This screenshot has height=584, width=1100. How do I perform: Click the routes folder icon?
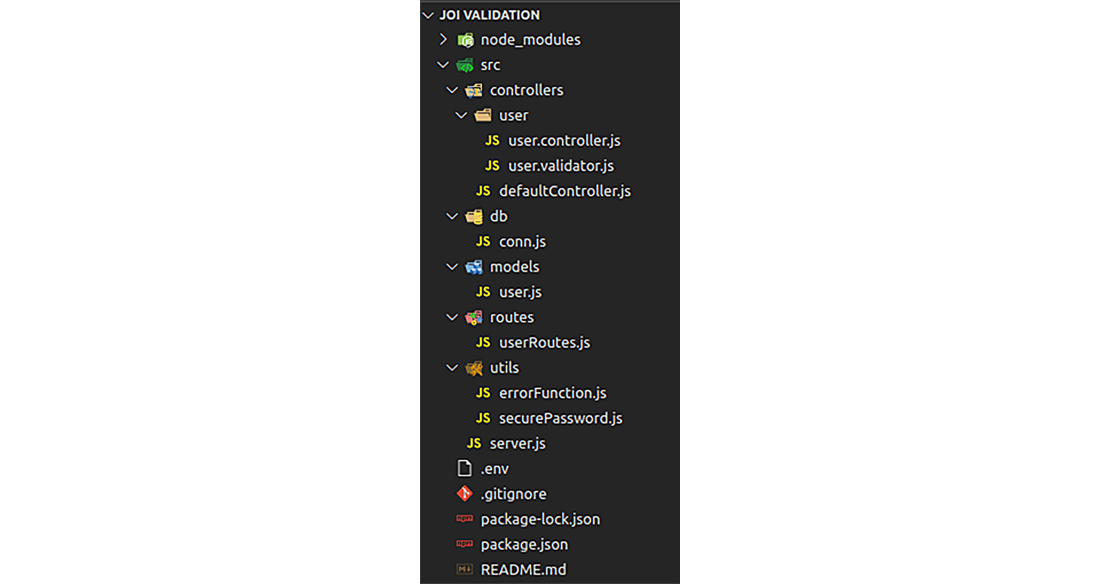(x=476, y=316)
